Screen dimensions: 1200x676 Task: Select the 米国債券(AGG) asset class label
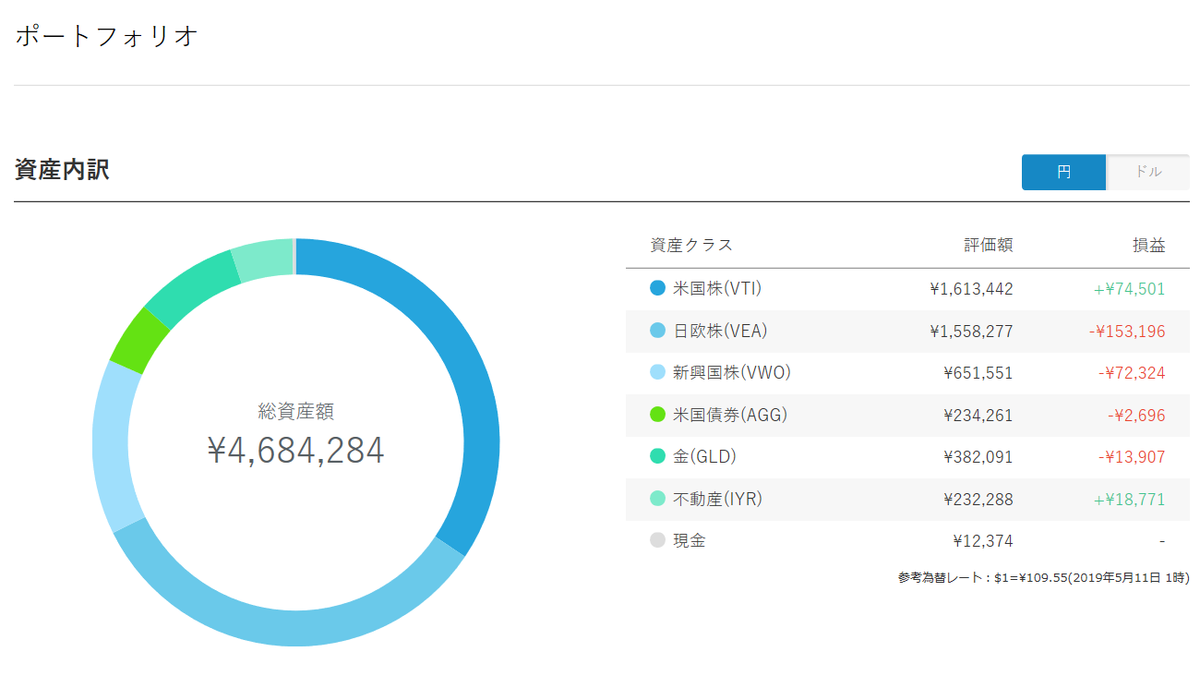pyautogui.click(x=730, y=415)
